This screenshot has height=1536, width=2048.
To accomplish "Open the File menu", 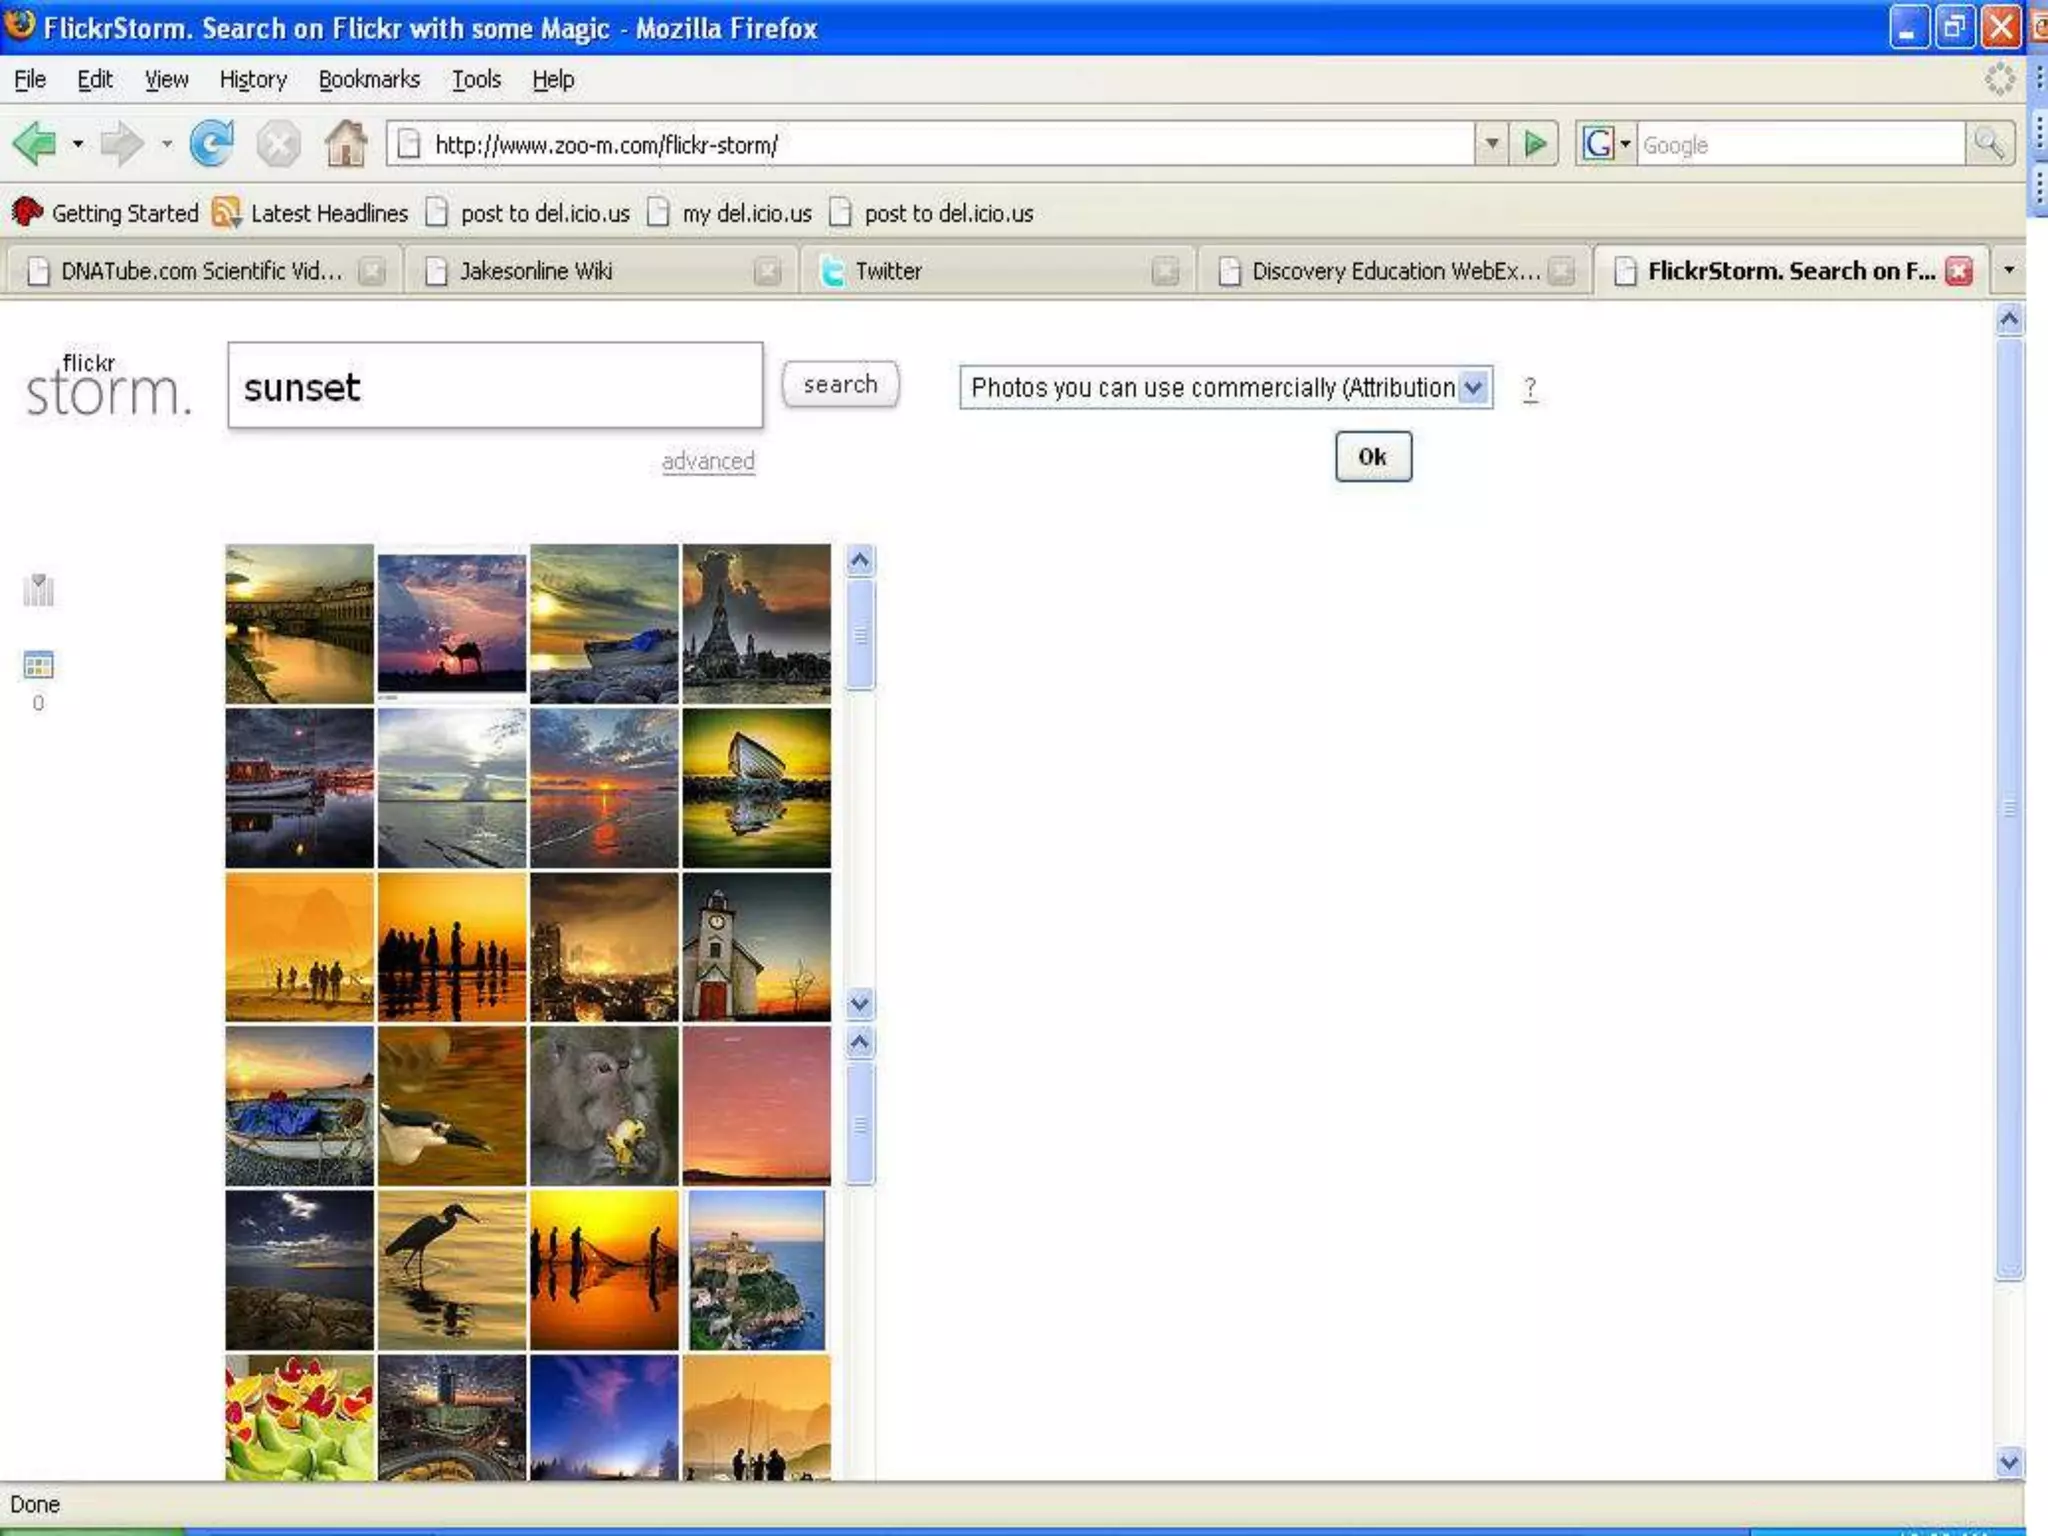I will click(30, 80).
